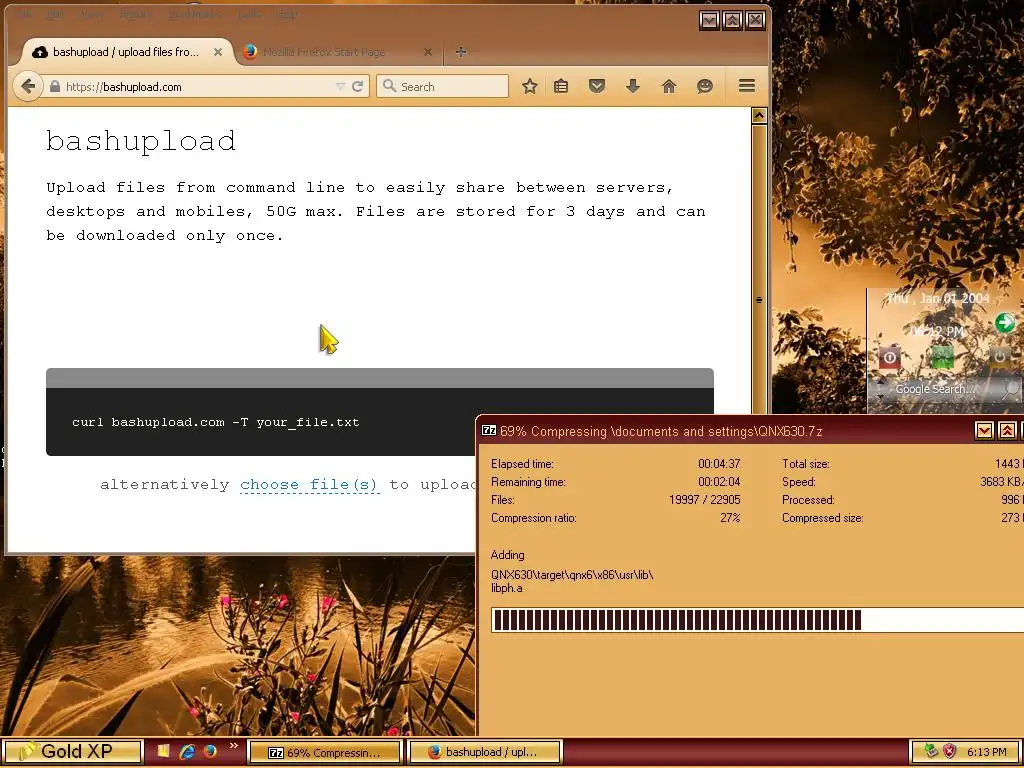The image size is (1024, 768).
Task: Close the Firefox window
Action: [x=756, y=20]
